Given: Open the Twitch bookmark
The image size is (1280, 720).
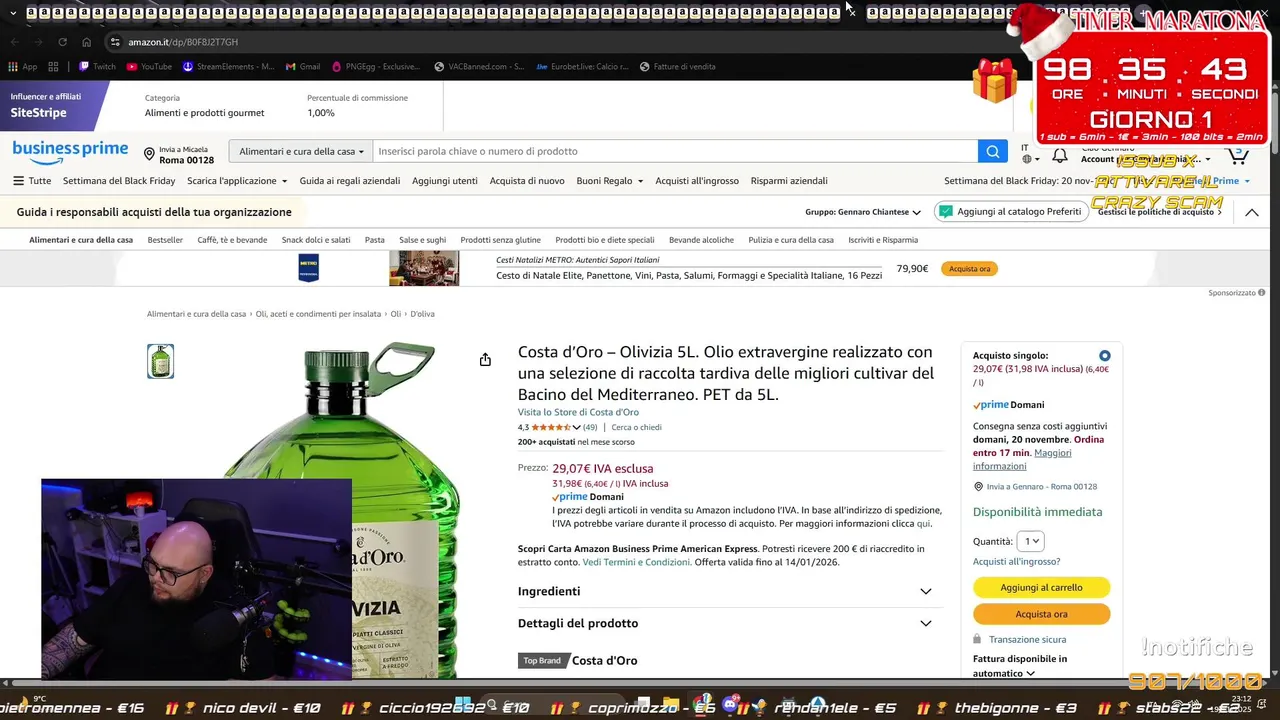Looking at the screenshot, I should [97, 67].
